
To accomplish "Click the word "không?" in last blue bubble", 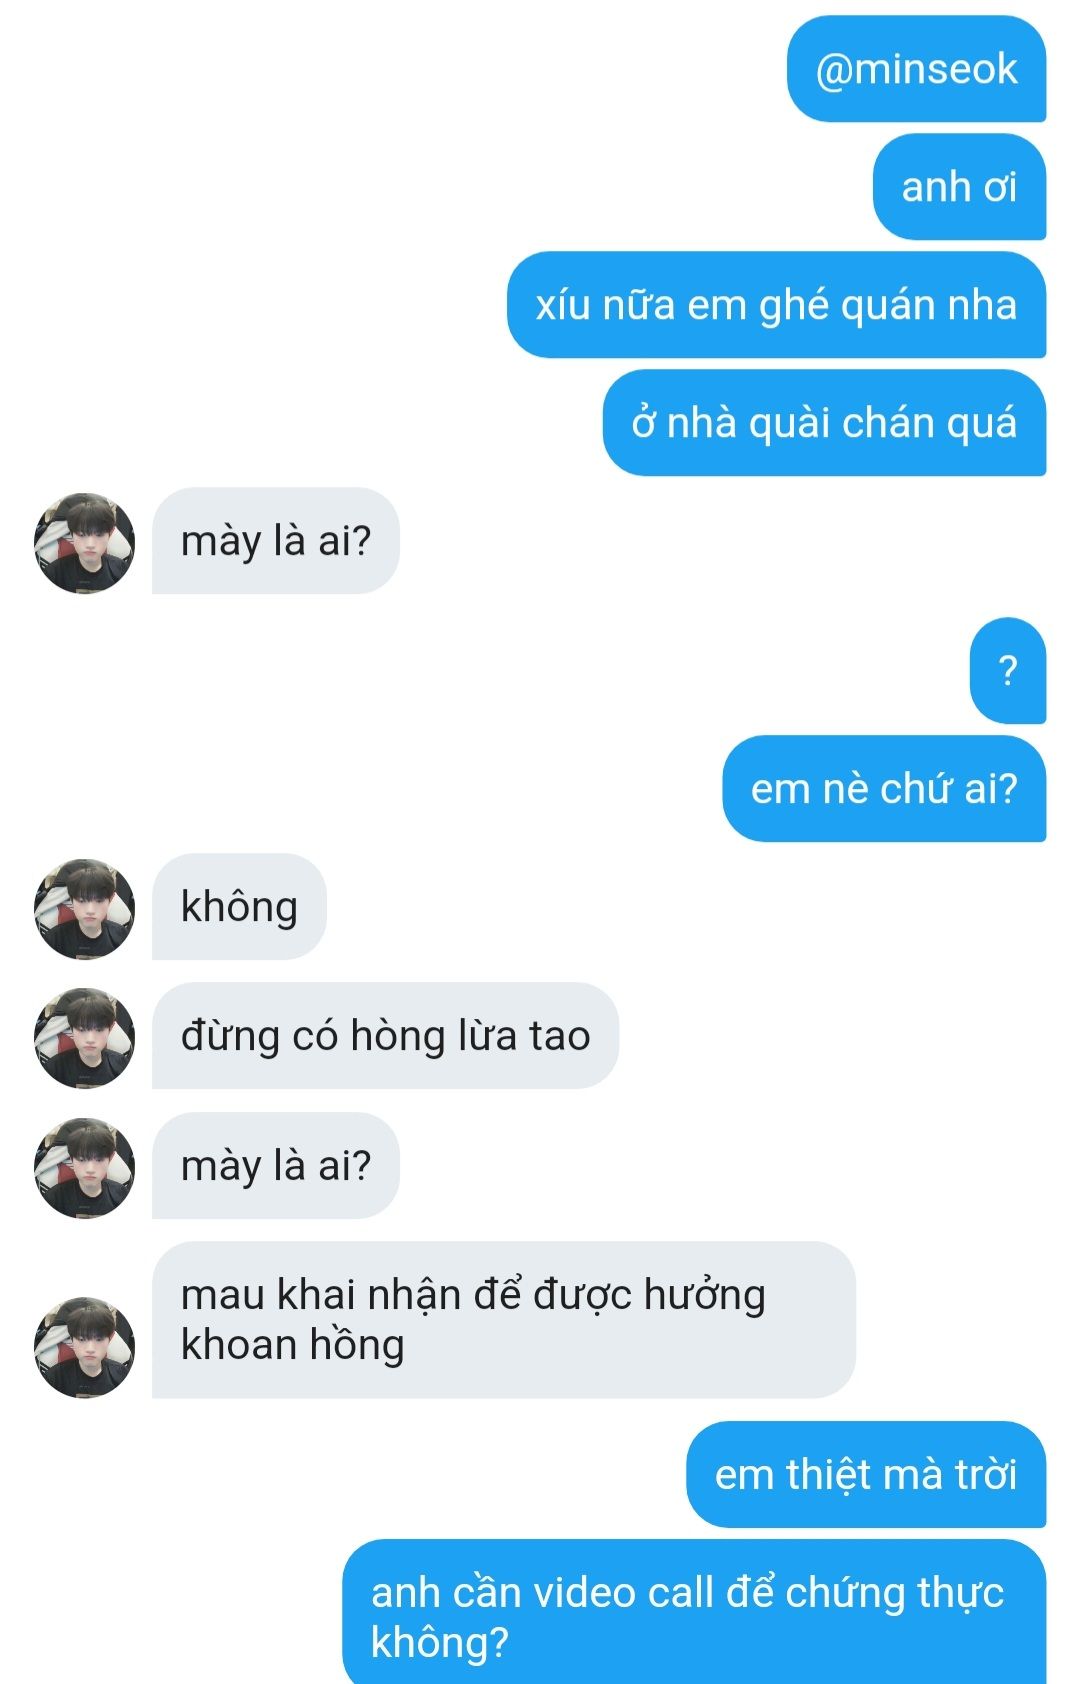I will (440, 1643).
